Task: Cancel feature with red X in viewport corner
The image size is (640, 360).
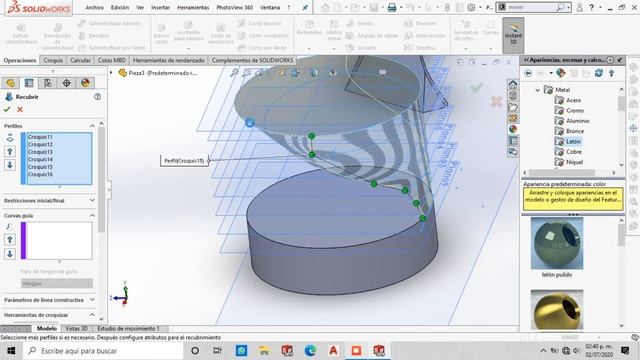Action: pos(496,102)
